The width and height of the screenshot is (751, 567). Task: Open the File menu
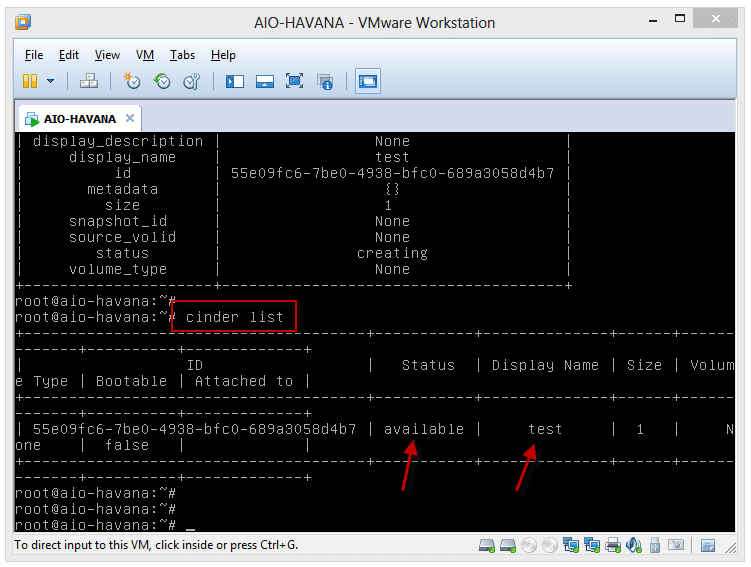click(34, 55)
